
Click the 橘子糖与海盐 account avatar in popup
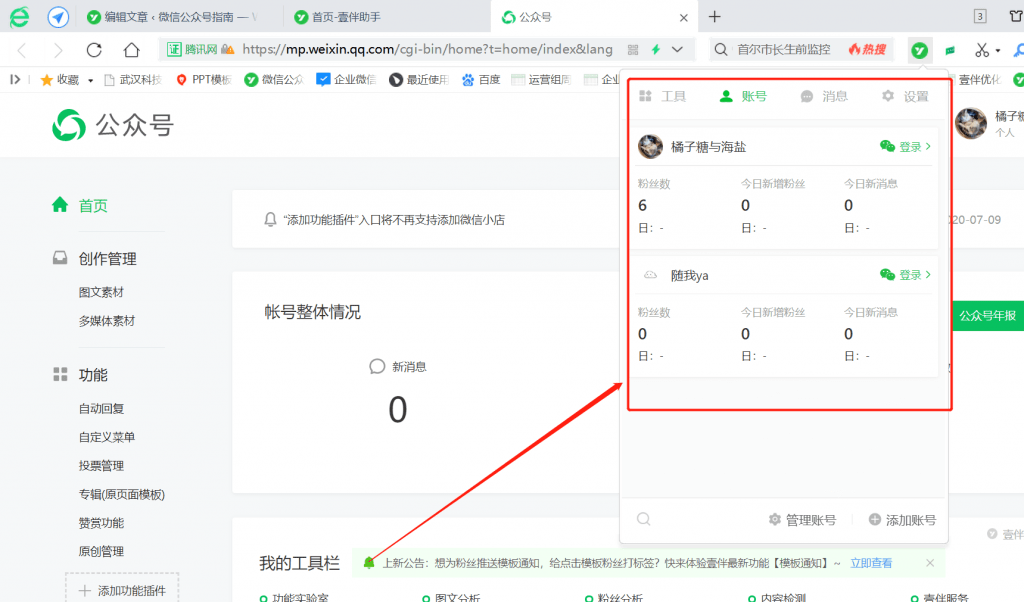tap(651, 147)
